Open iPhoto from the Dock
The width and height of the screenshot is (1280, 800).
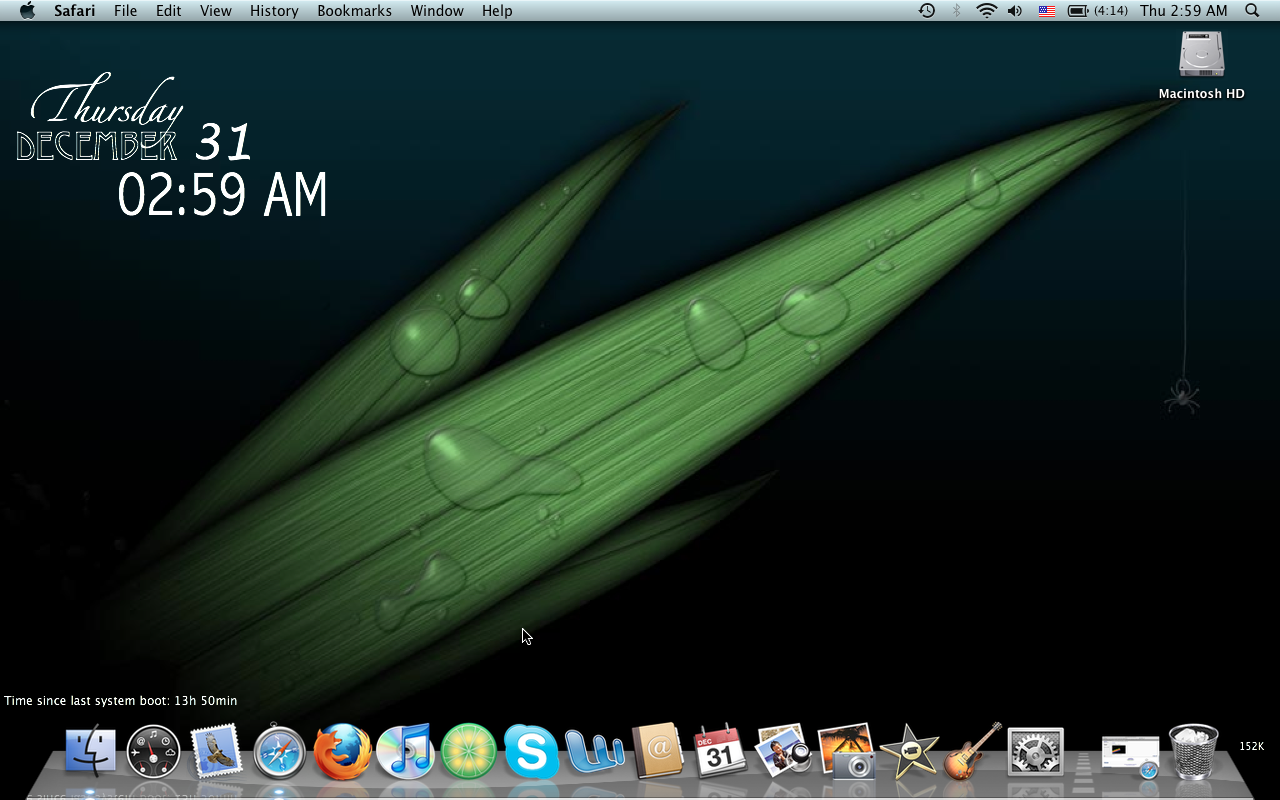click(846, 751)
